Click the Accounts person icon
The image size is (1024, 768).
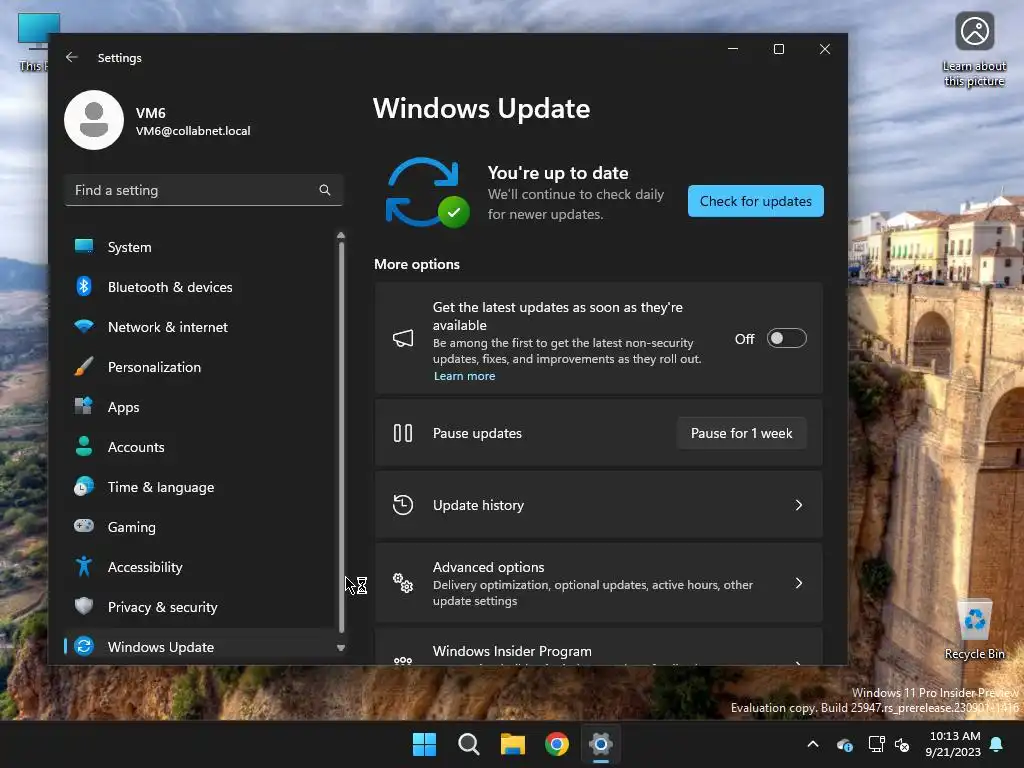[x=84, y=446]
